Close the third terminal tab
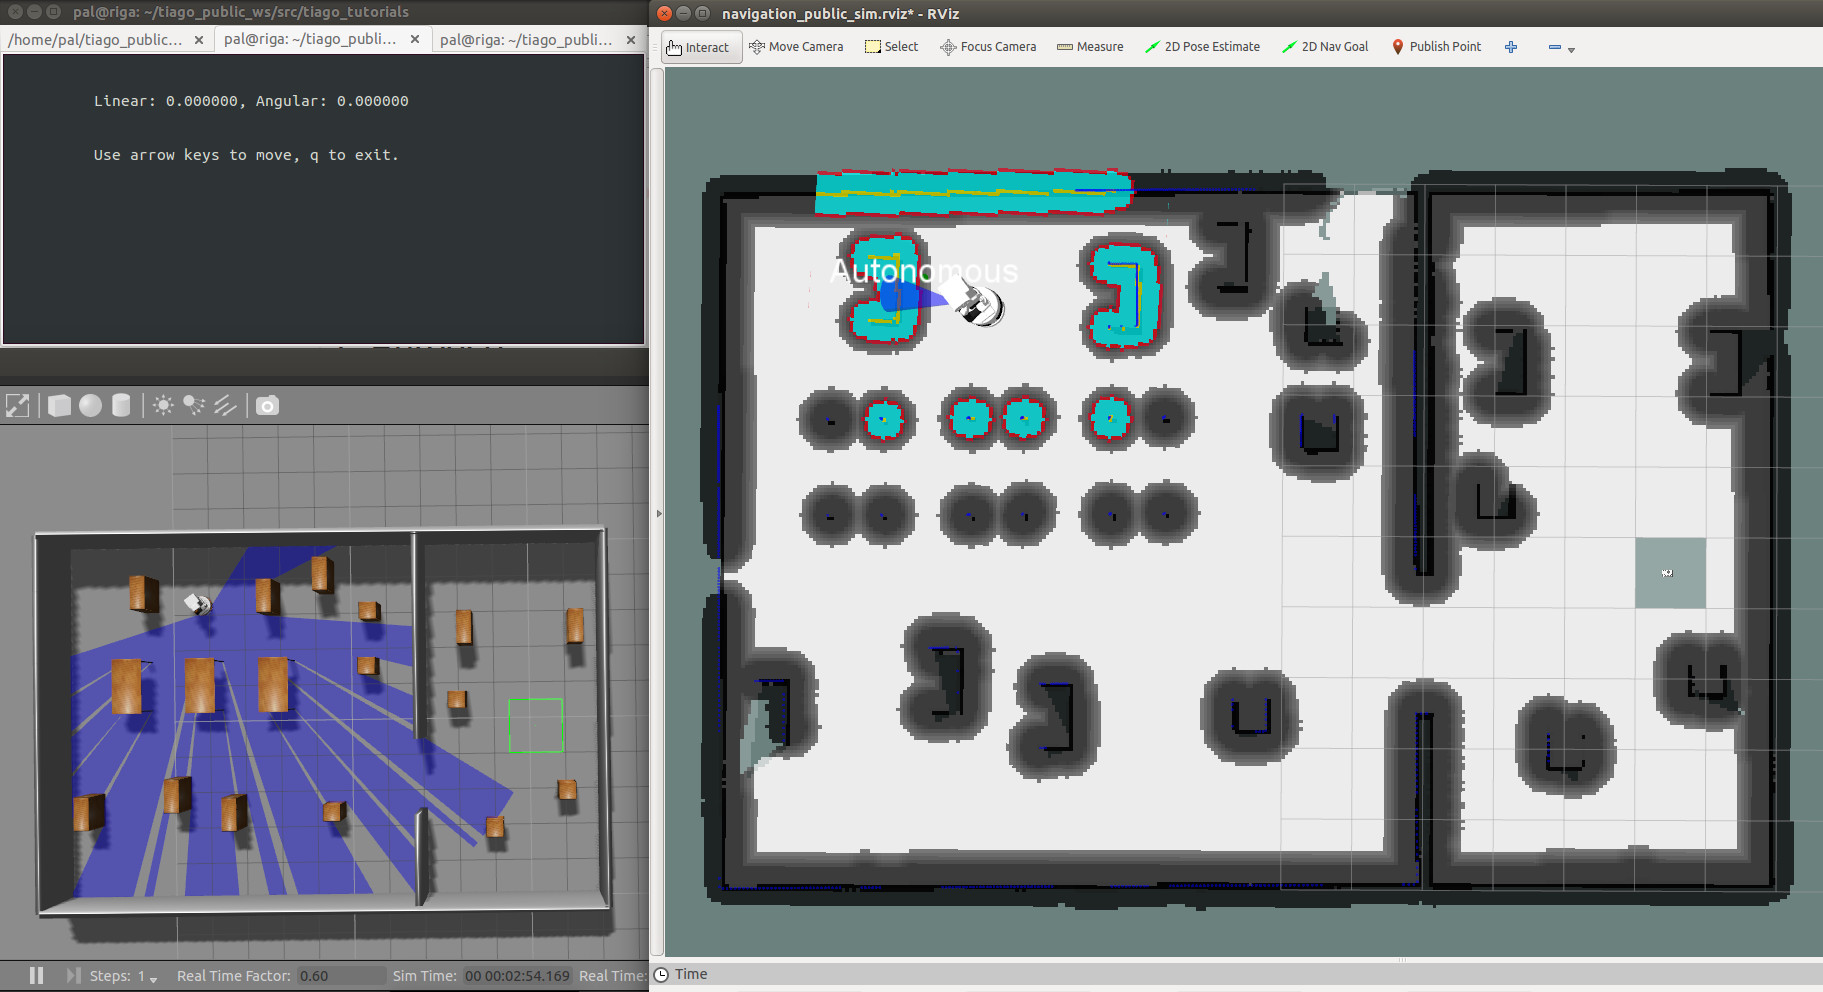1823x992 pixels. (x=630, y=40)
